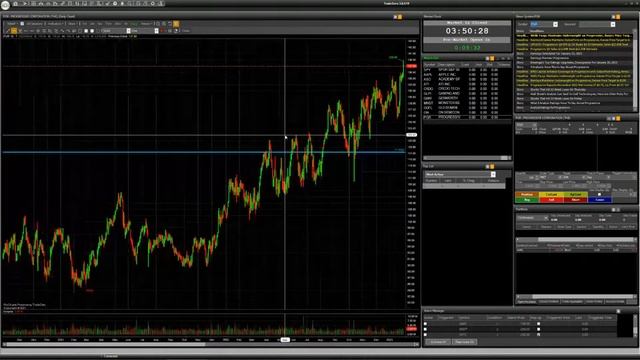Open the Indicators dropdown in chart toolbar
The image size is (640, 360).
55,24
